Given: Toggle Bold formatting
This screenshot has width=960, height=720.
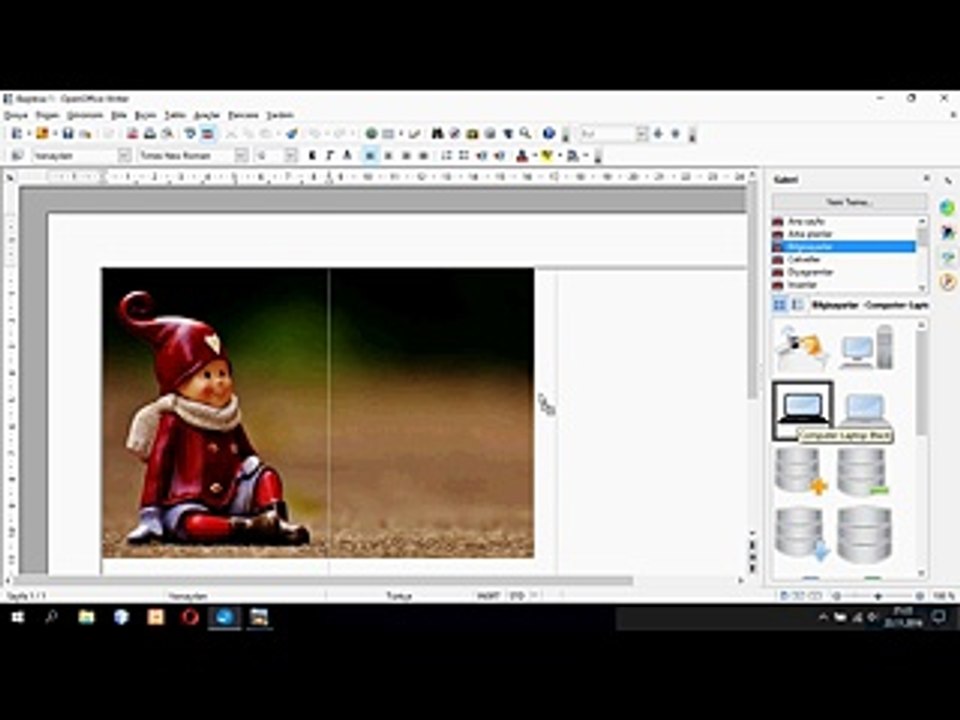Looking at the screenshot, I should tap(312, 156).
